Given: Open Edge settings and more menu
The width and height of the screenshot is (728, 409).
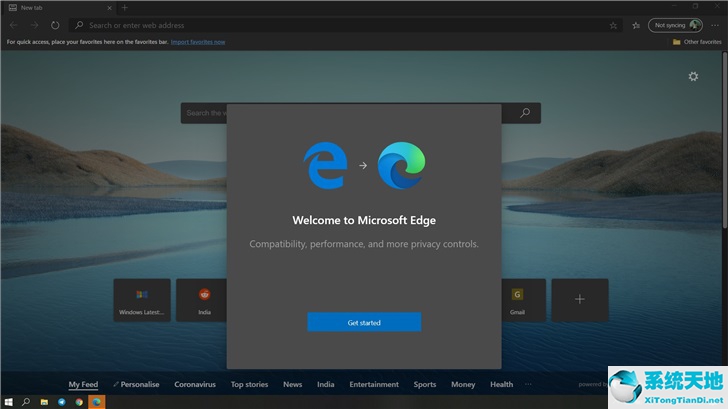Looking at the screenshot, I should coord(715,26).
